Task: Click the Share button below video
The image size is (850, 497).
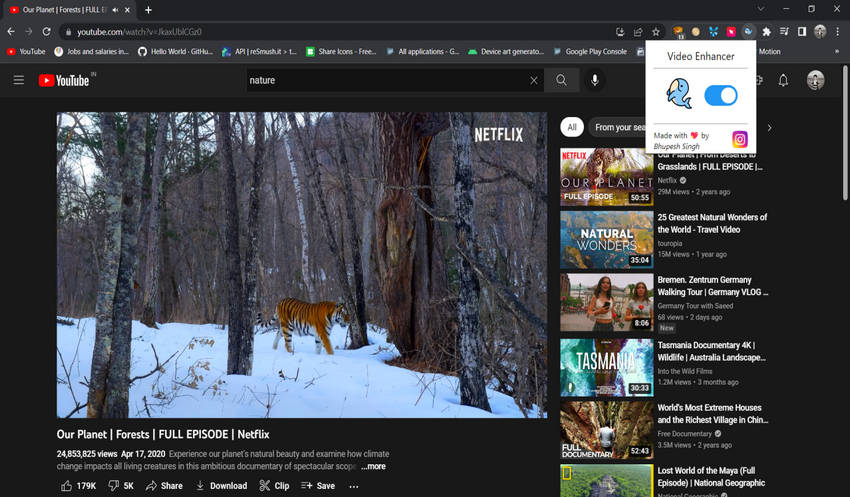Action: [x=164, y=486]
